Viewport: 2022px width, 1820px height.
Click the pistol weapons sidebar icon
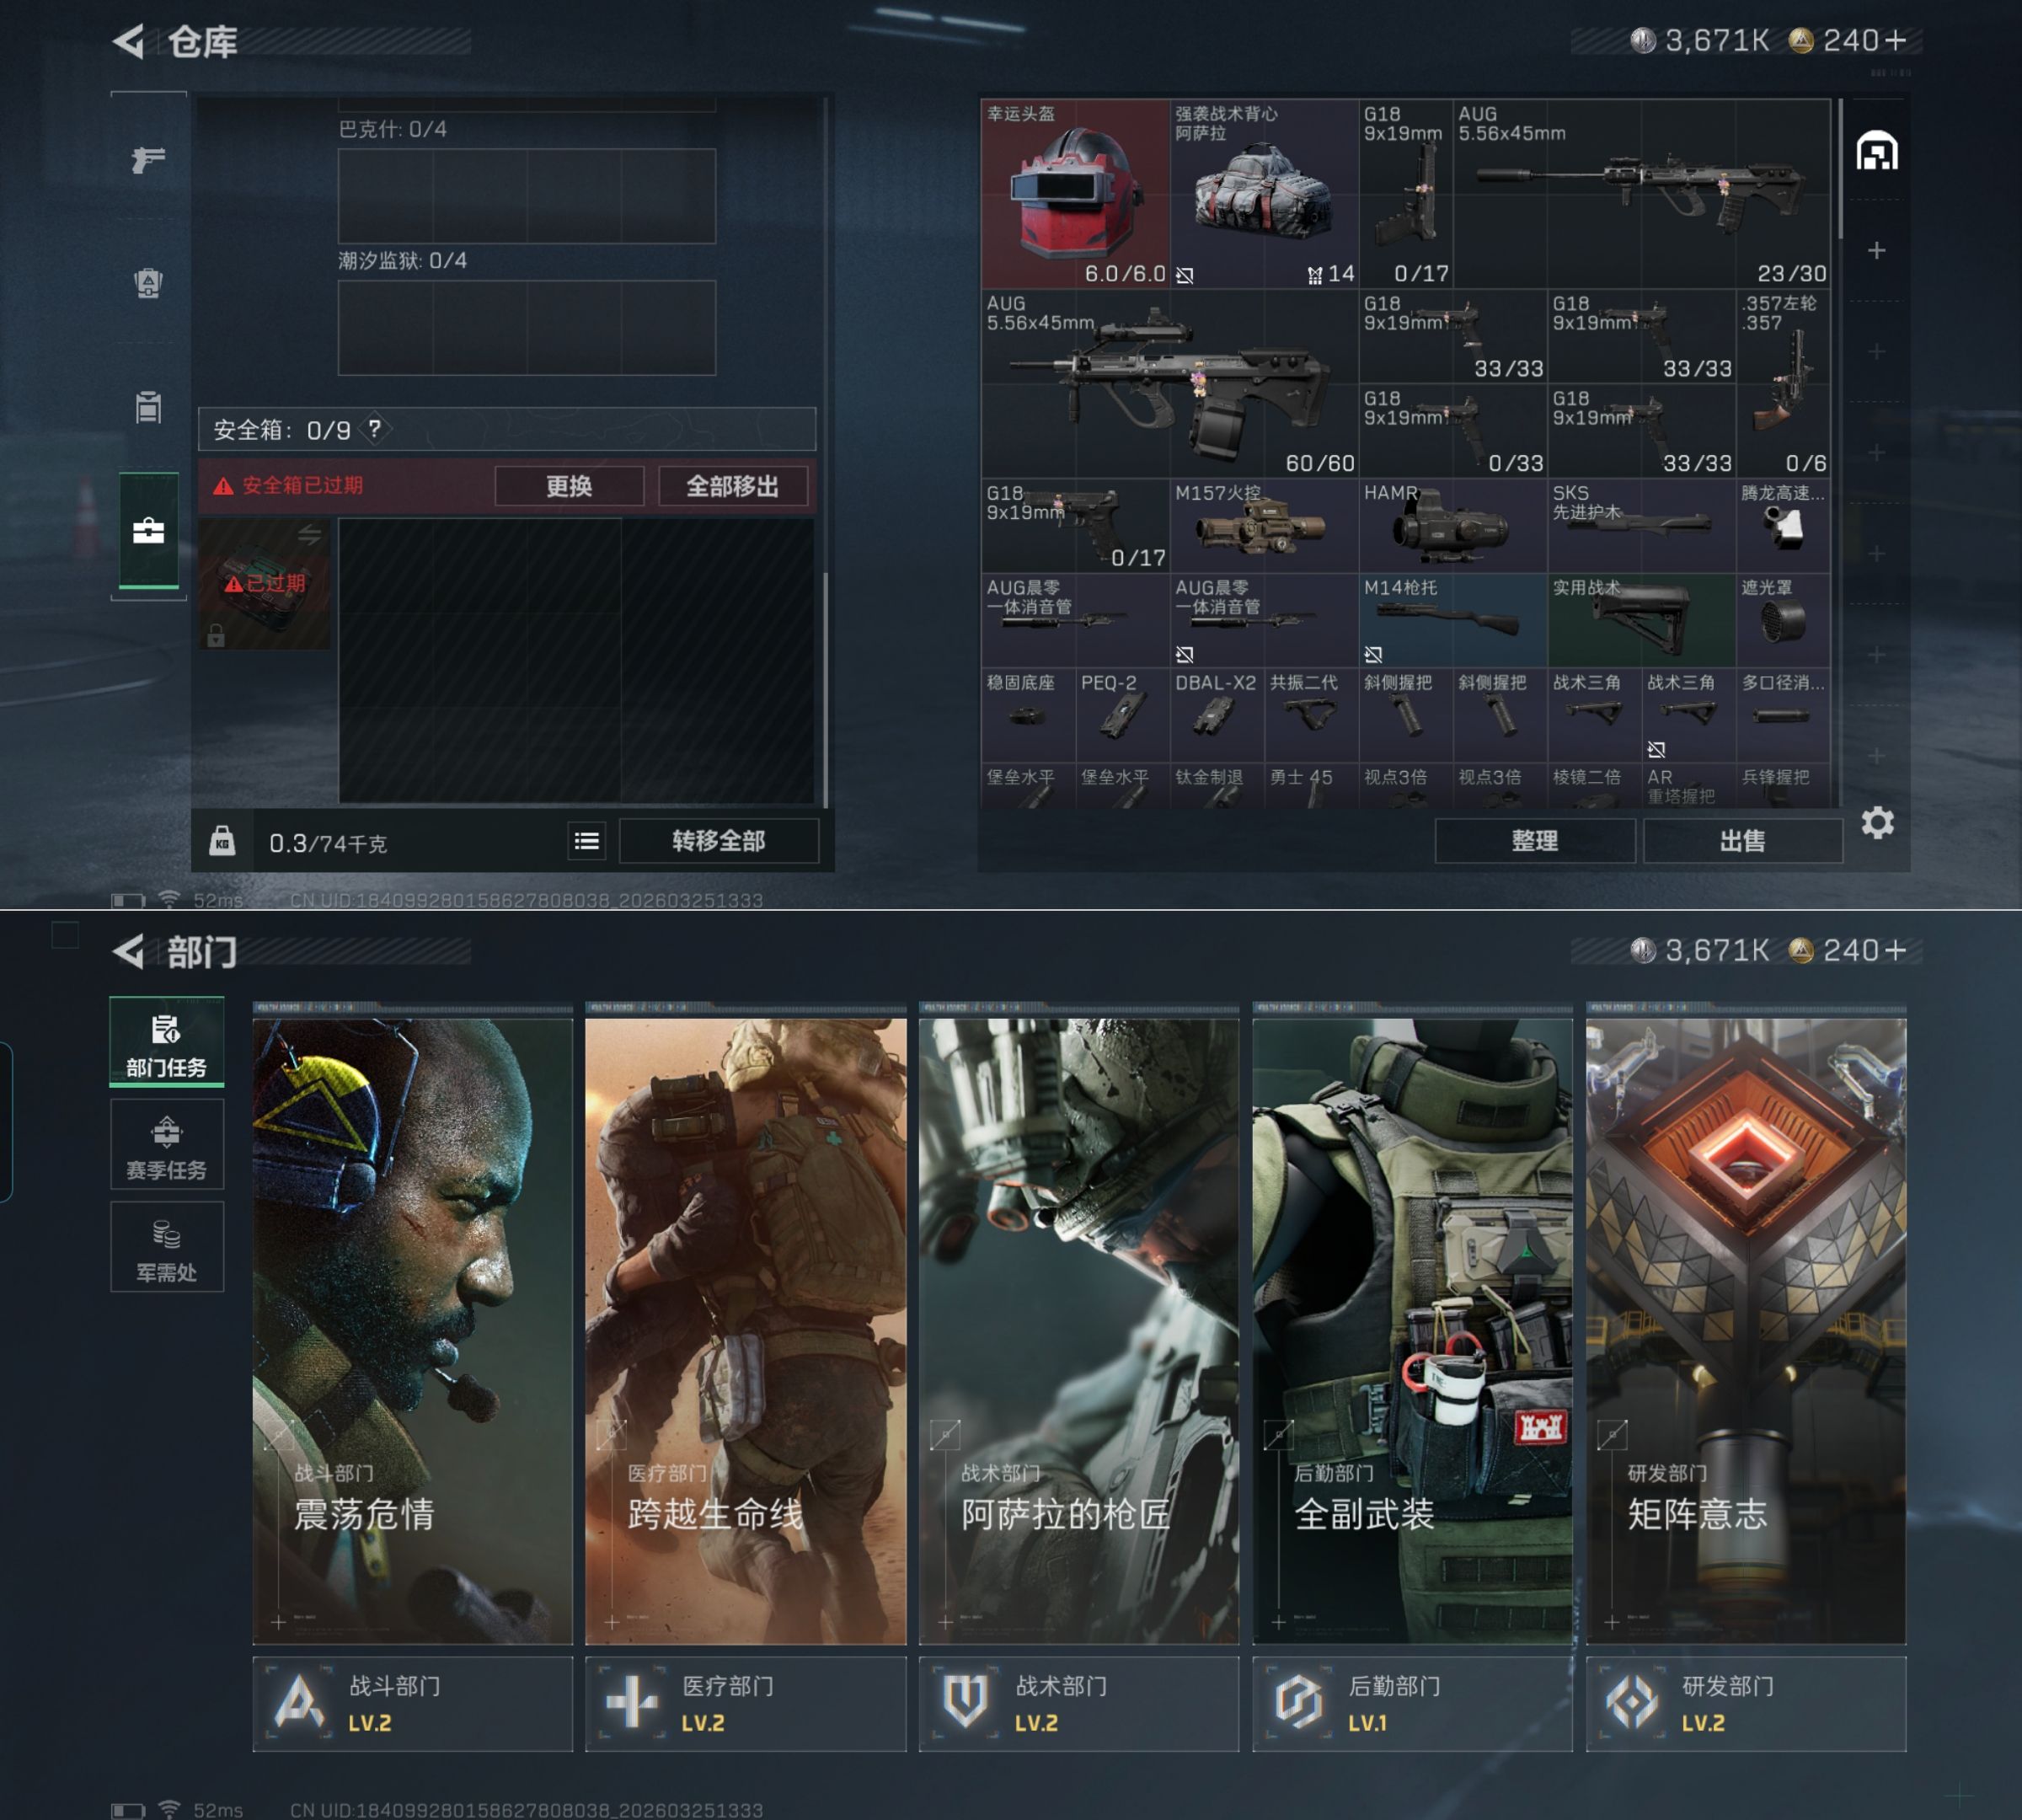pyautogui.click(x=148, y=160)
